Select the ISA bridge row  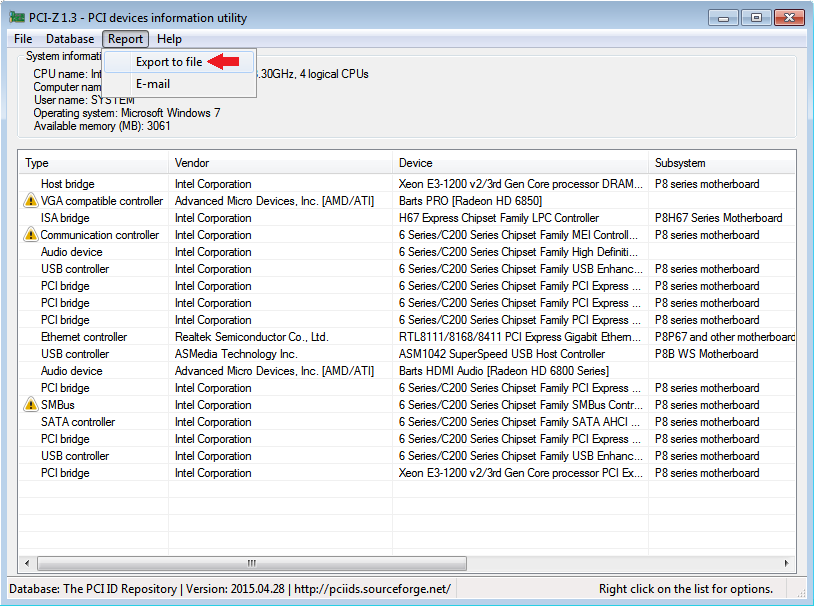click(407, 218)
